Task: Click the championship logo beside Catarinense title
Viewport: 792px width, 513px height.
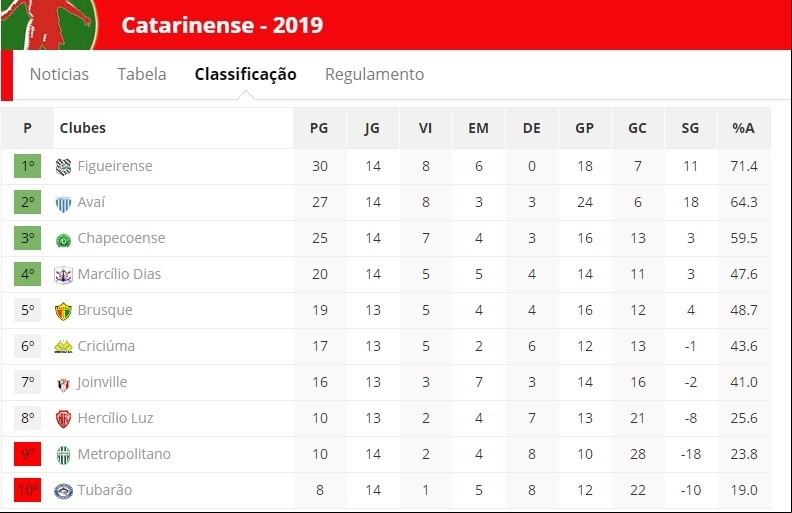Action: point(49,25)
